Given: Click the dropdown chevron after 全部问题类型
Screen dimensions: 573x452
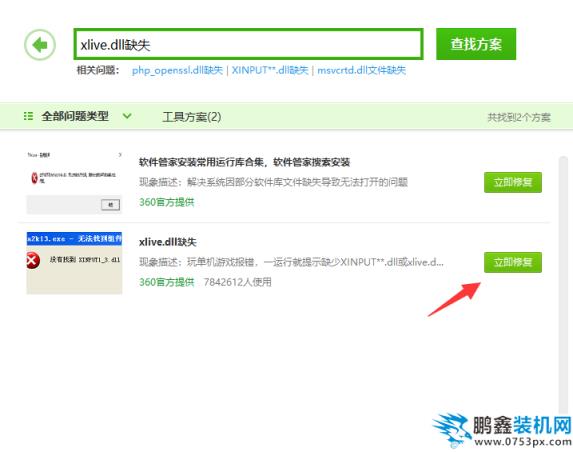Looking at the screenshot, I should [x=127, y=116].
